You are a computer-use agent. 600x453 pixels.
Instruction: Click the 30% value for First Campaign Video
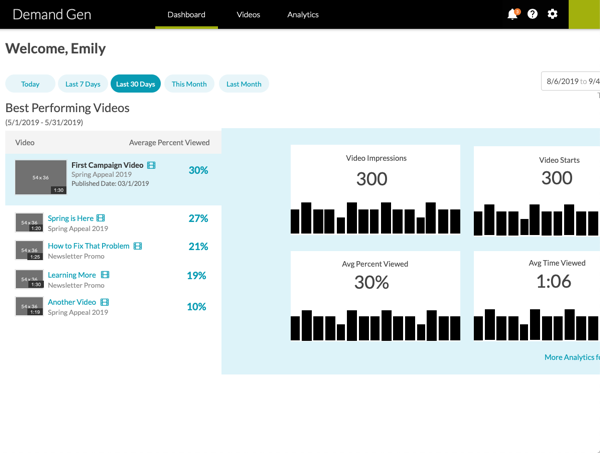point(198,170)
